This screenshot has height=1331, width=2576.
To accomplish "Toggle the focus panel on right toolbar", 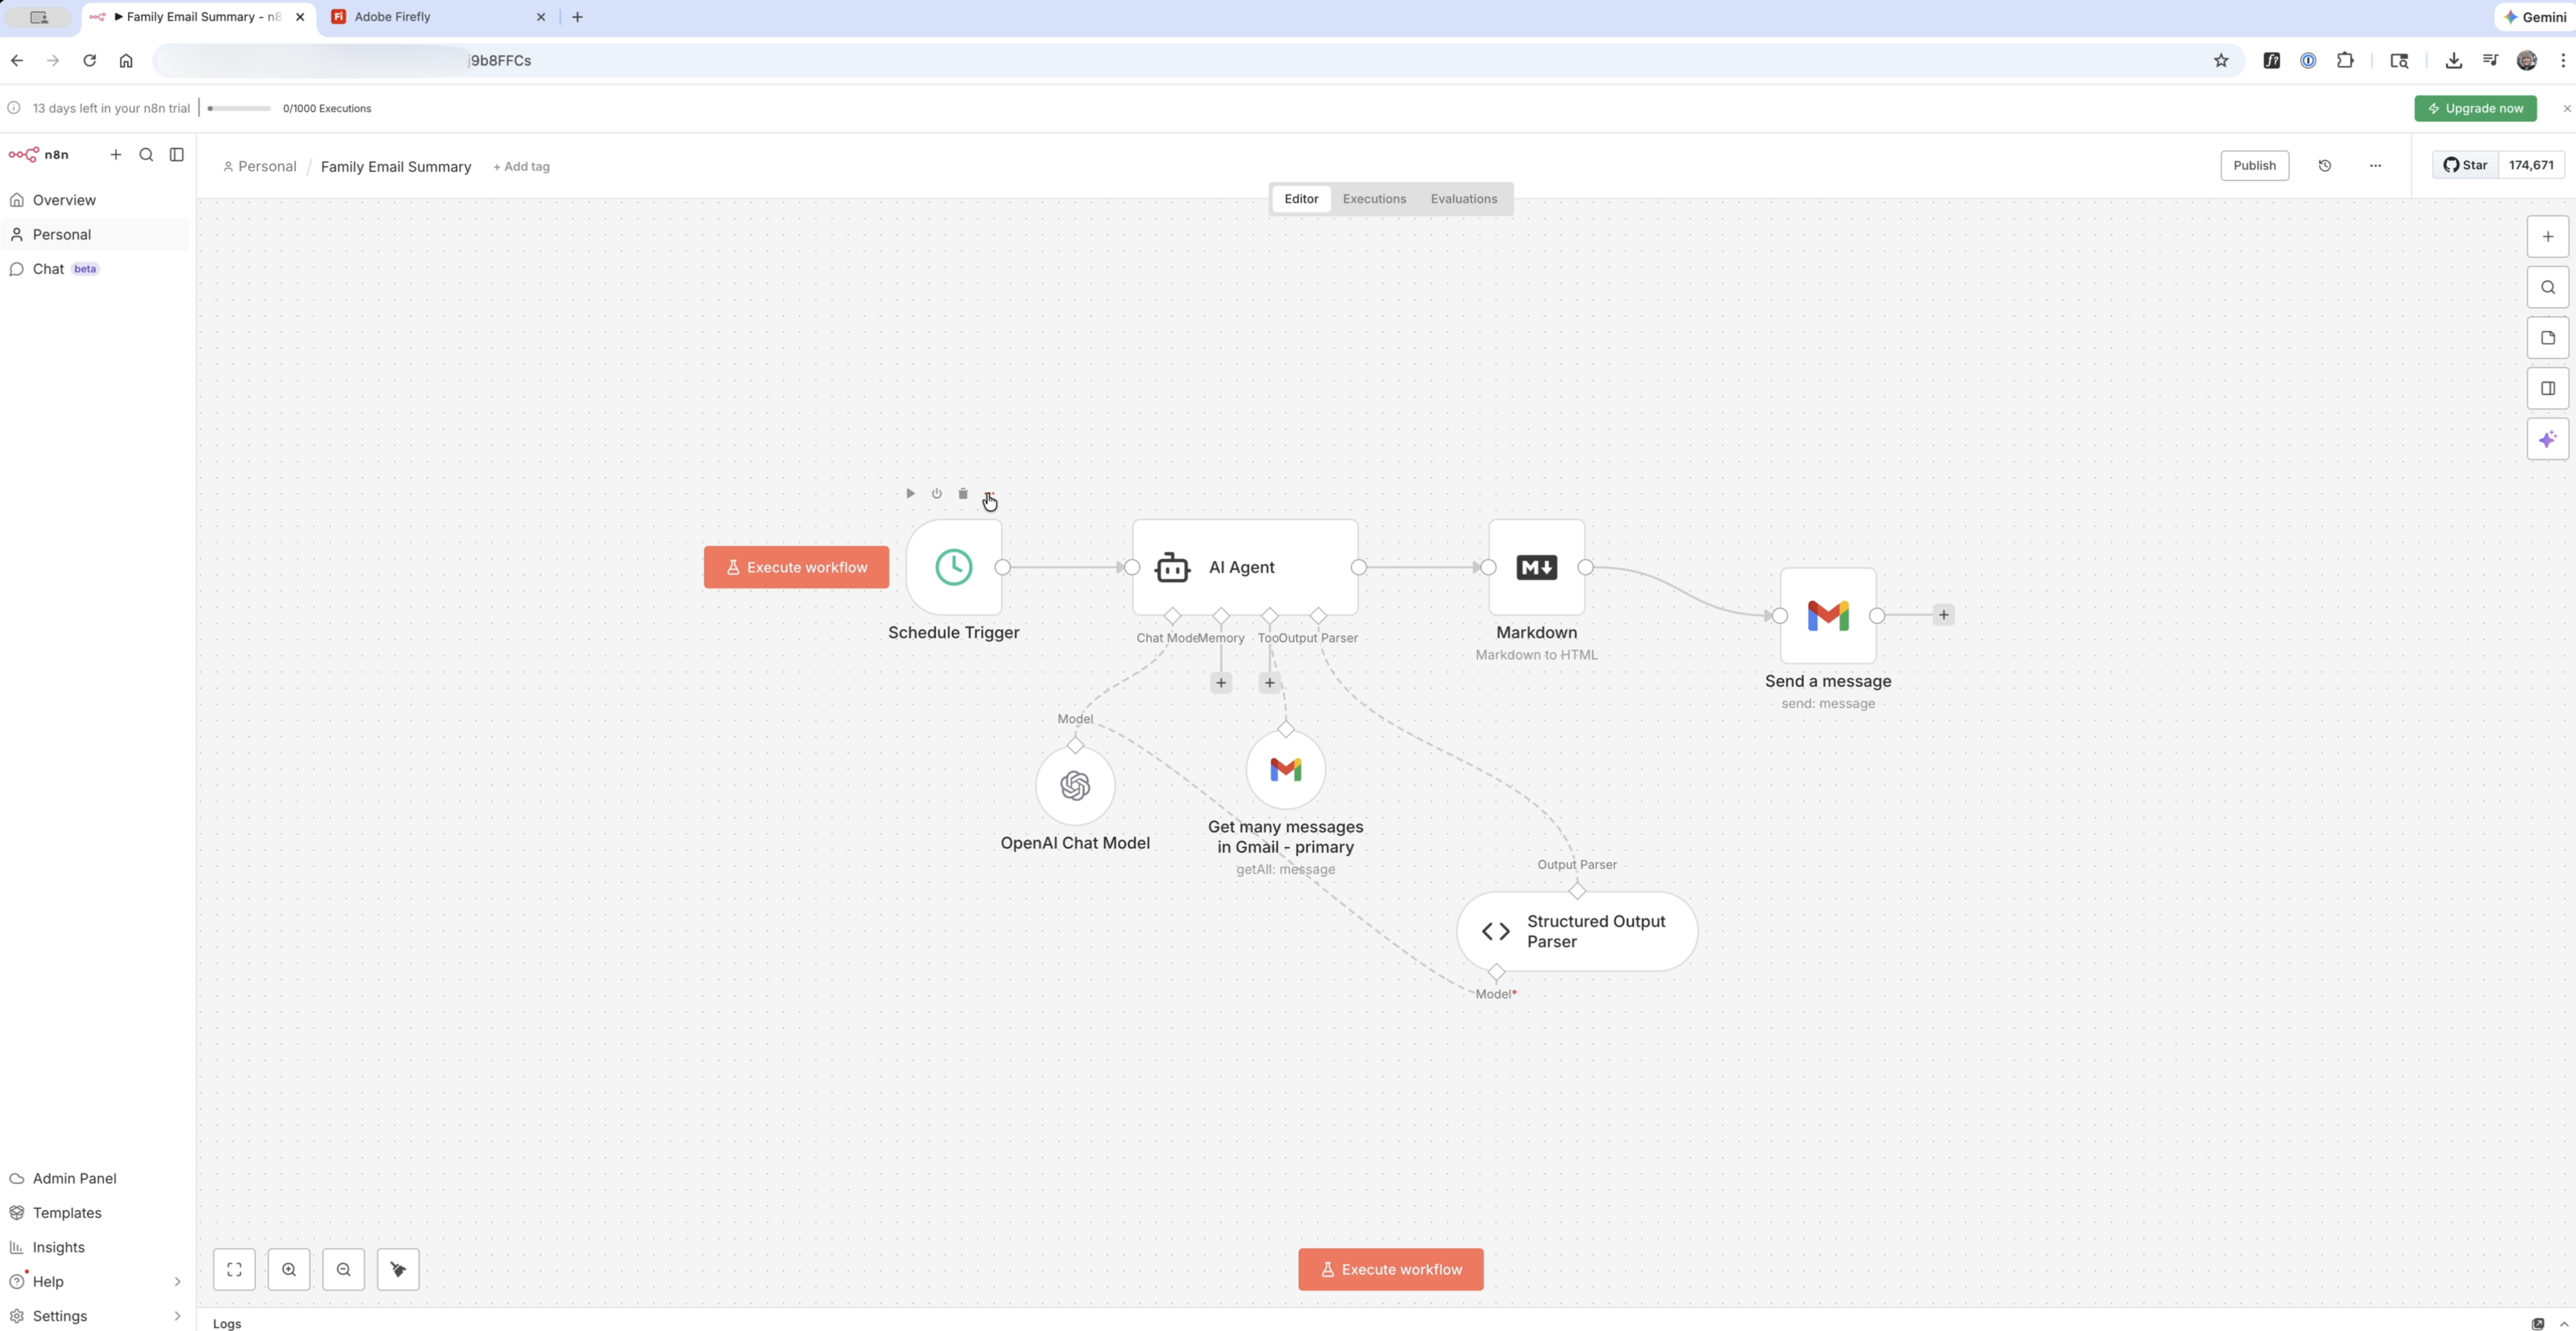I will (2547, 388).
